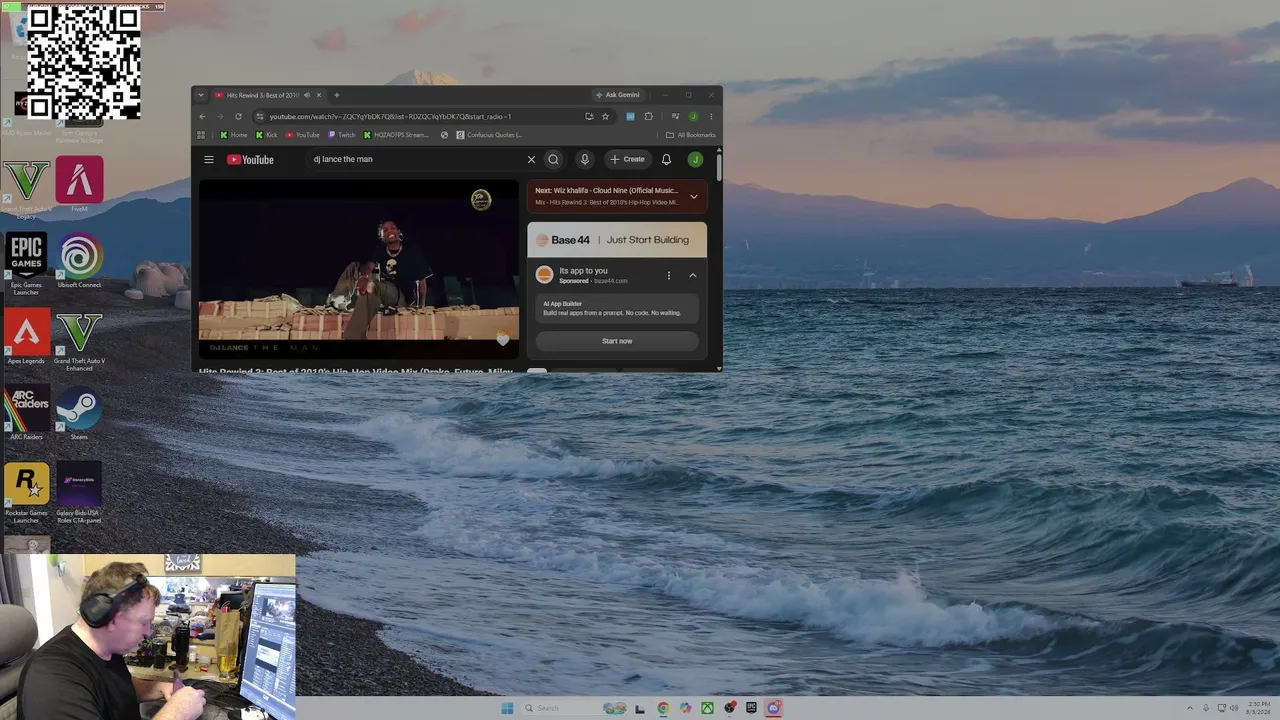The height and width of the screenshot is (720, 1280).
Task: Click the Chrome address bar URL
Action: click(390, 116)
